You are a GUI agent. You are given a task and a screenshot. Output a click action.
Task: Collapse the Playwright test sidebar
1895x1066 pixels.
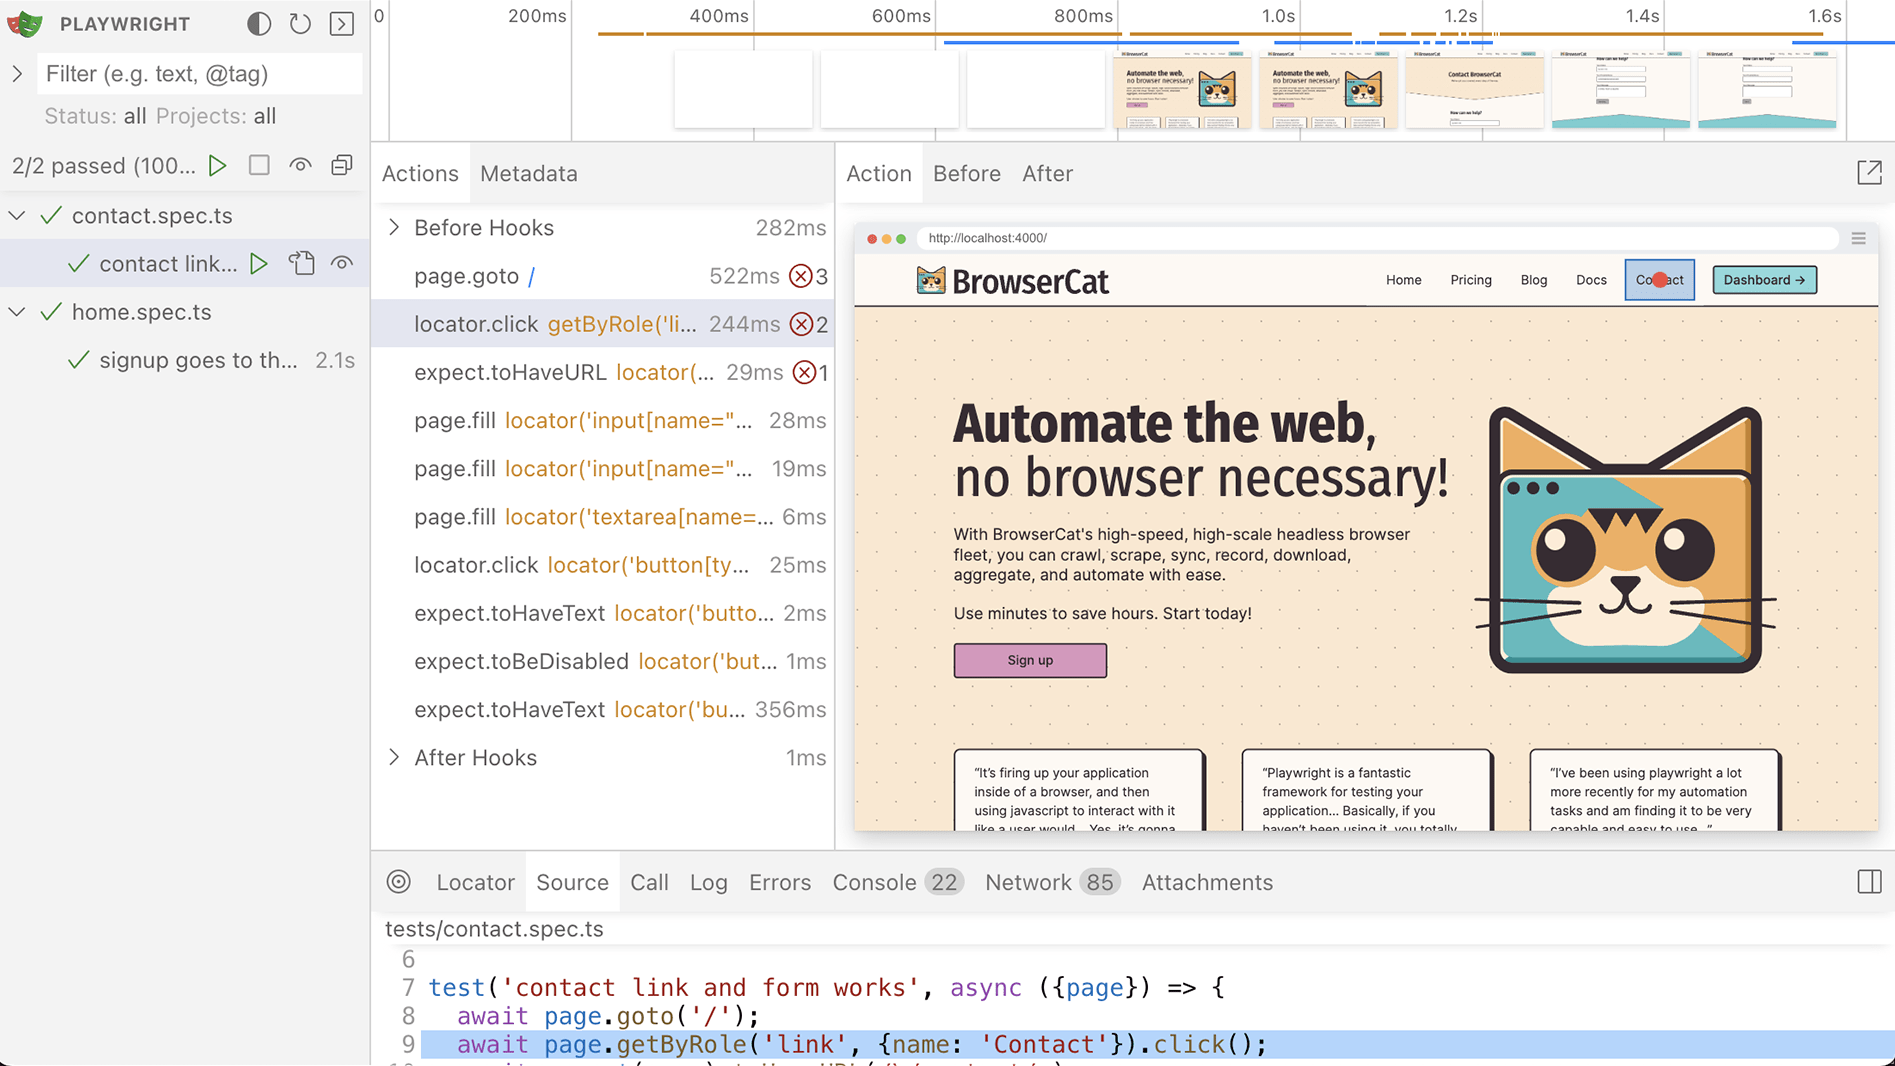tap(341, 24)
